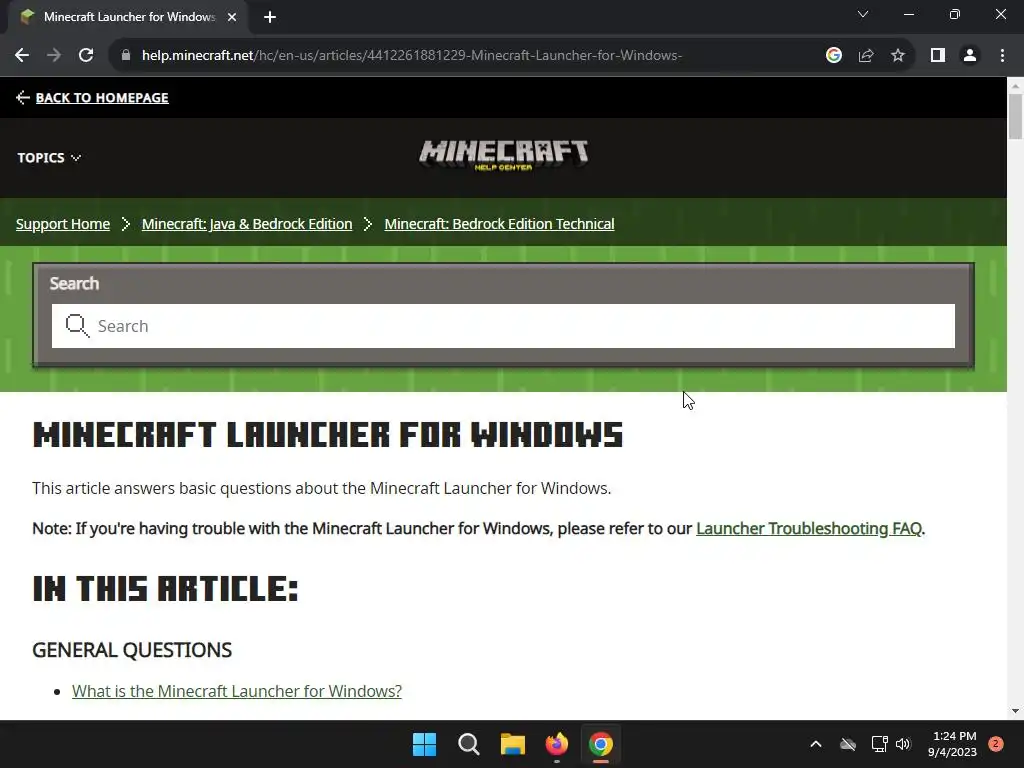Click the Google icon in the address bar
This screenshot has width=1024, height=768.
coord(833,56)
